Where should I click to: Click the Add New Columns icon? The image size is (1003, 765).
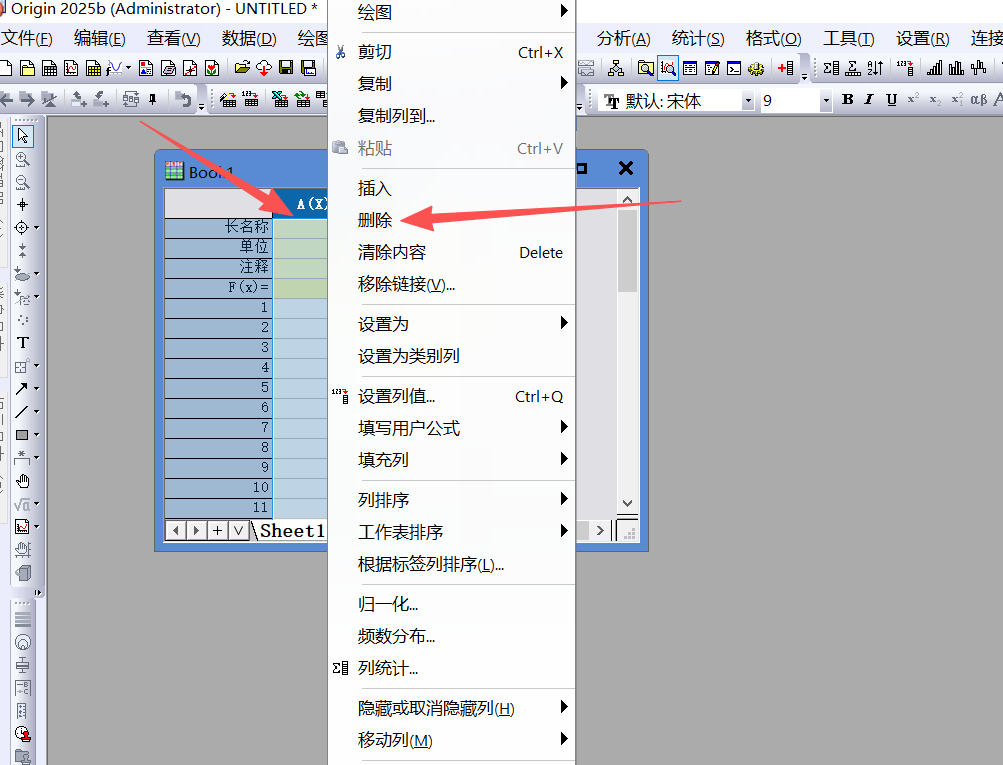[x=786, y=68]
